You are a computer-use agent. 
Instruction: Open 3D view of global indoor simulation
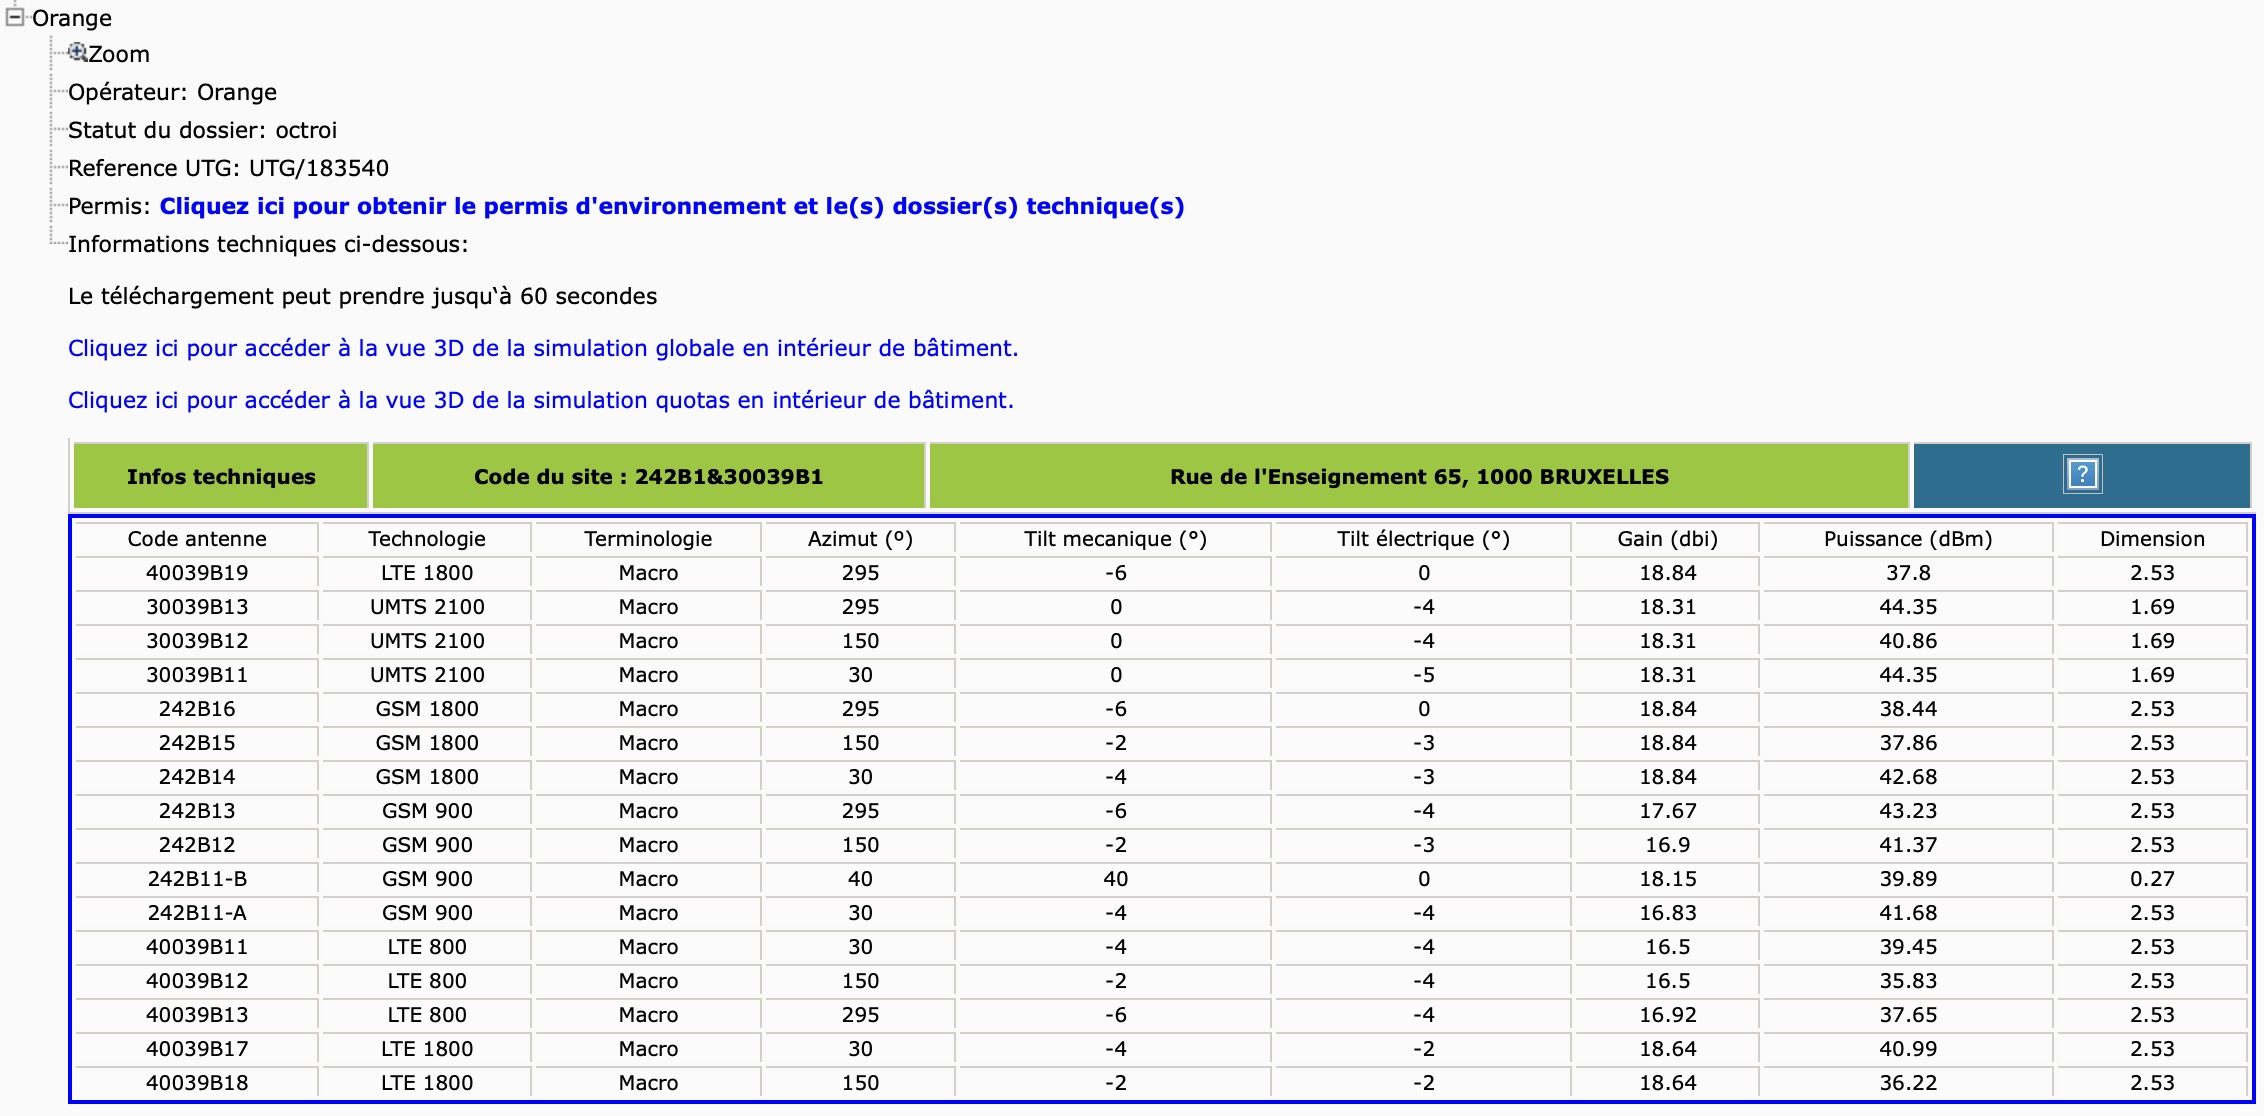(543, 348)
